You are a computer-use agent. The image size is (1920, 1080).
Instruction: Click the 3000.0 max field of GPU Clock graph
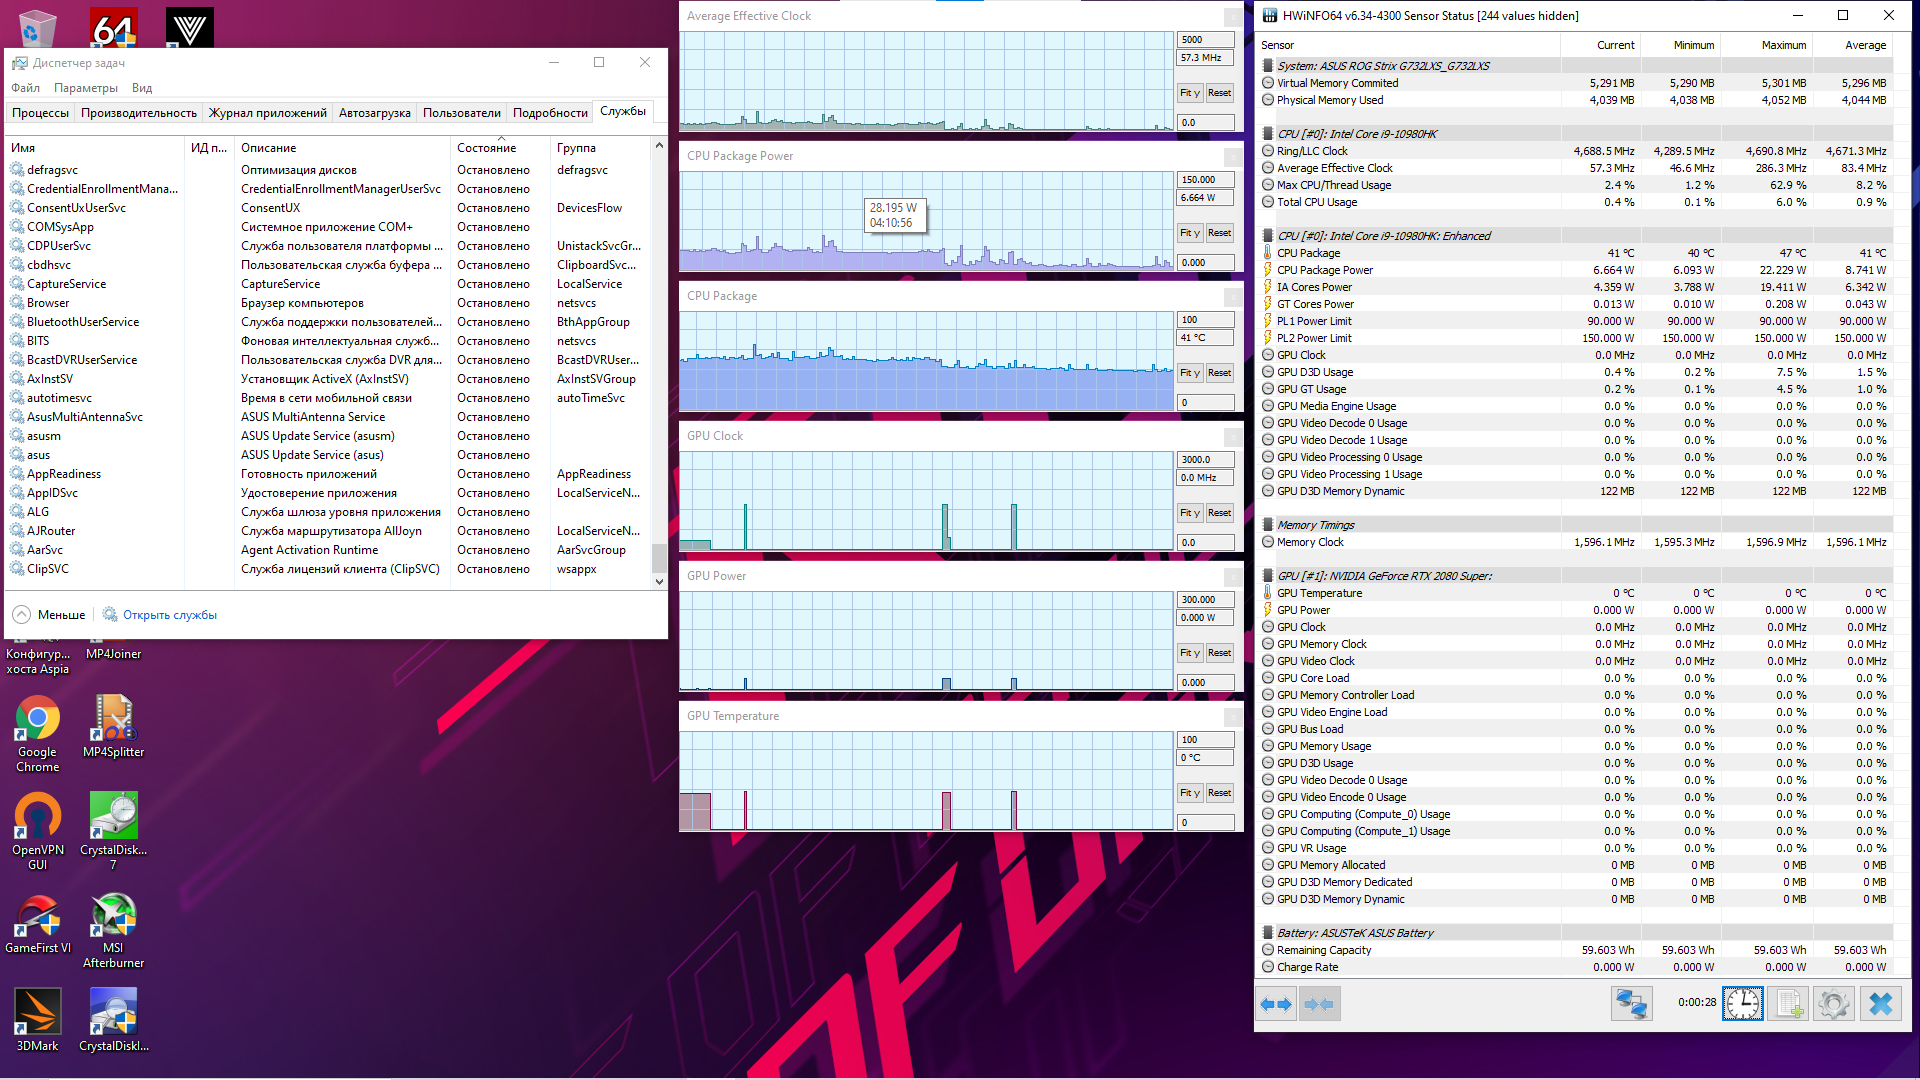(x=1205, y=460)
